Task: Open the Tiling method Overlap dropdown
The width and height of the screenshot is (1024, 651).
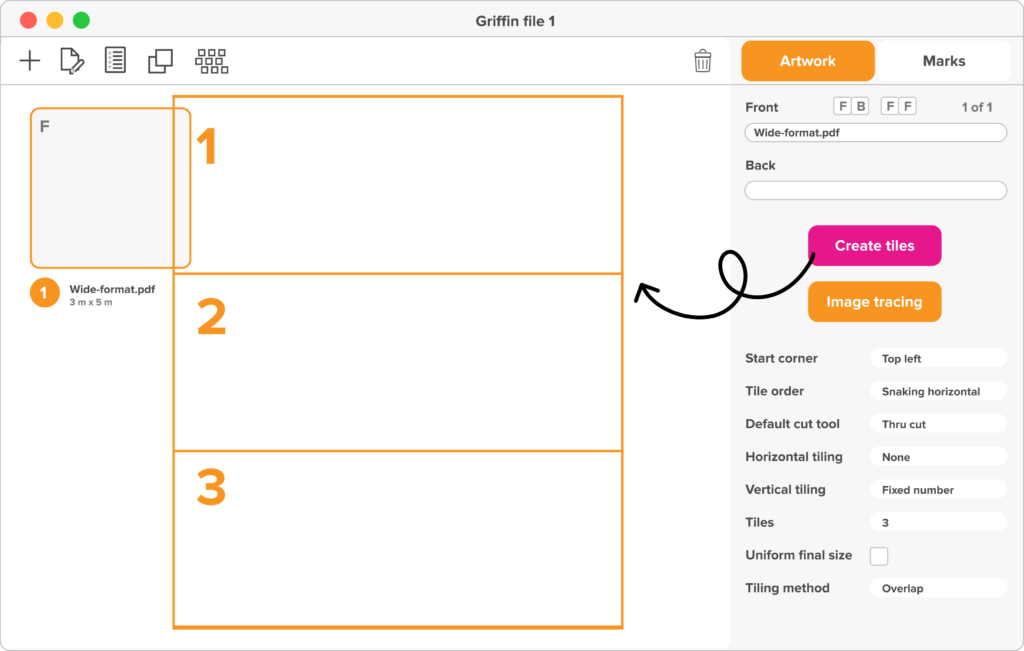Action: pyautogui.click(x=938, y=588)
